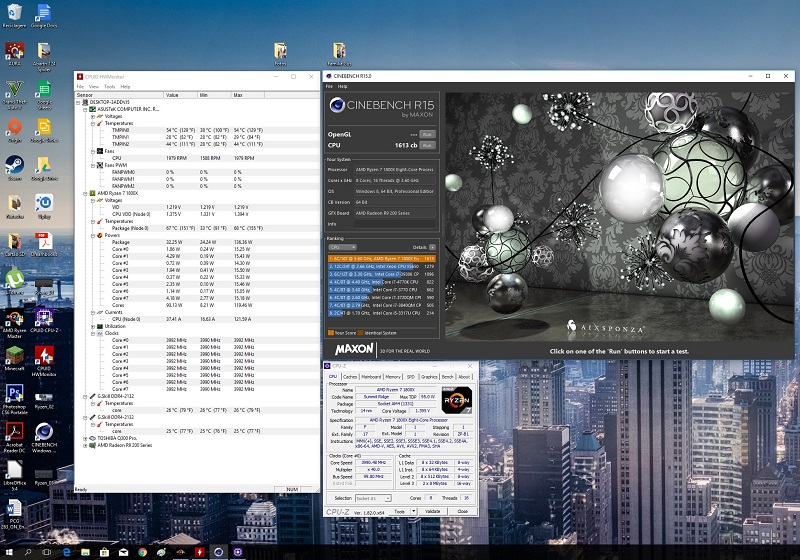
Task: Collapse the Powers tree node
Action: [x=92, y=235]
